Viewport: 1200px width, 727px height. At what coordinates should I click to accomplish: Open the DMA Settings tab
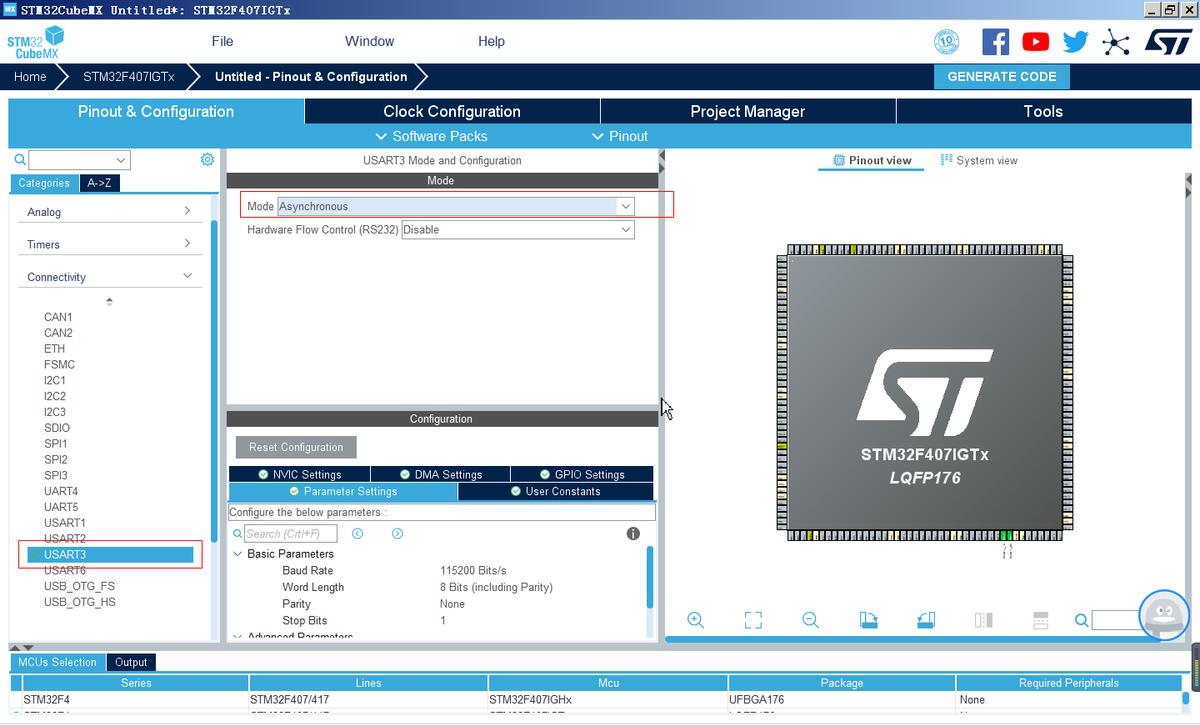point(441,474)
